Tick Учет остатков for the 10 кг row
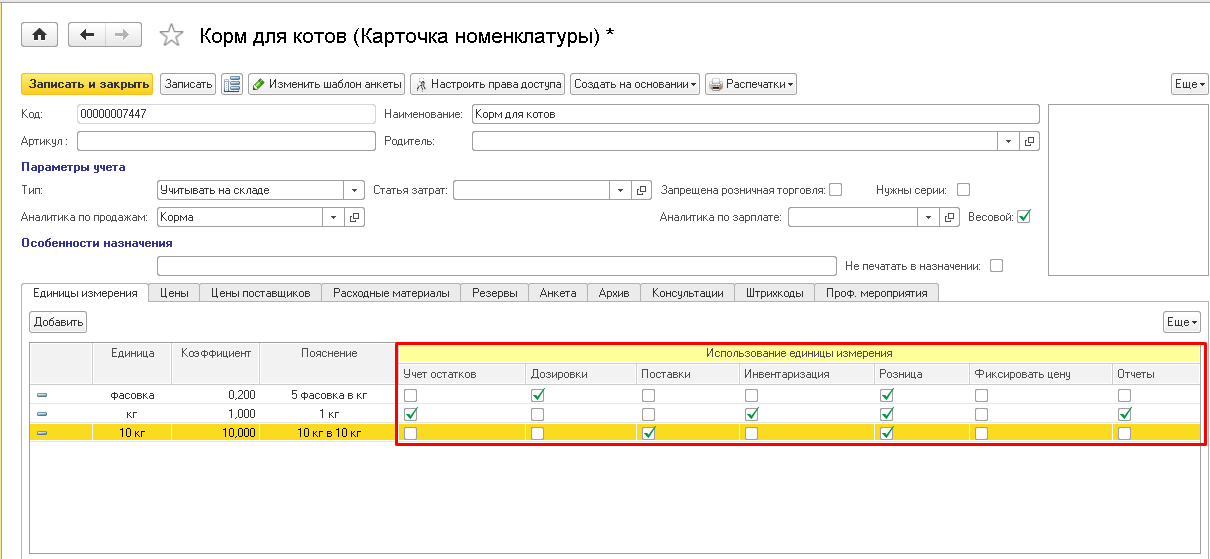This screenshot has width=1210, height=559. tap(410, 433)
